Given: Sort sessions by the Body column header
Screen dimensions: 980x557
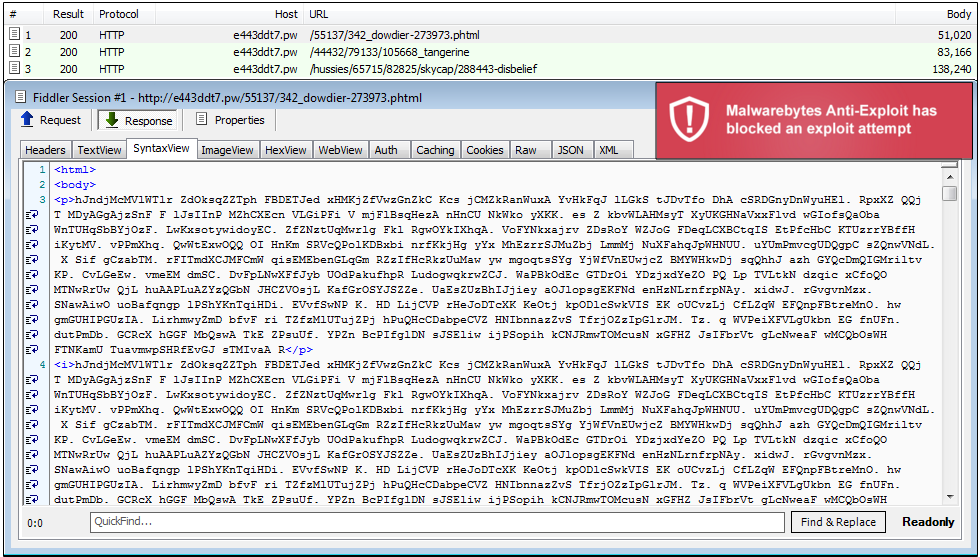Looking at the screenshot, I should pyautogui.click(x=957, y=15).
